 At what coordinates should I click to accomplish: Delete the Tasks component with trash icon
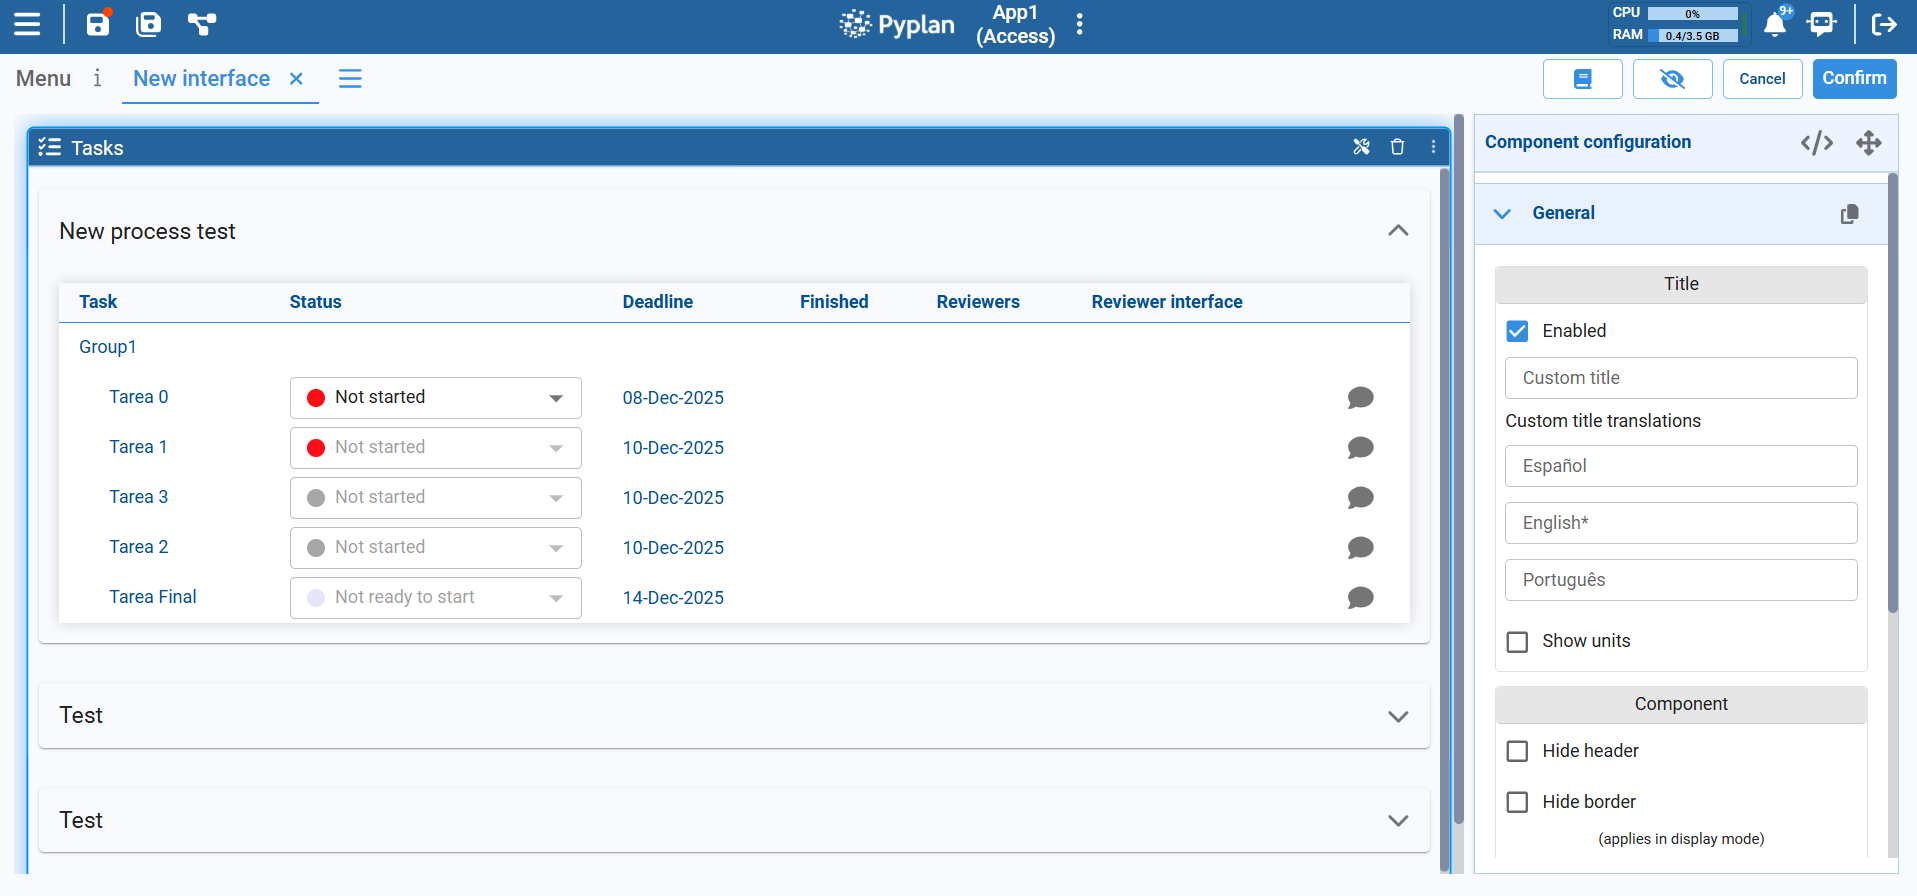click(1397, 147)
